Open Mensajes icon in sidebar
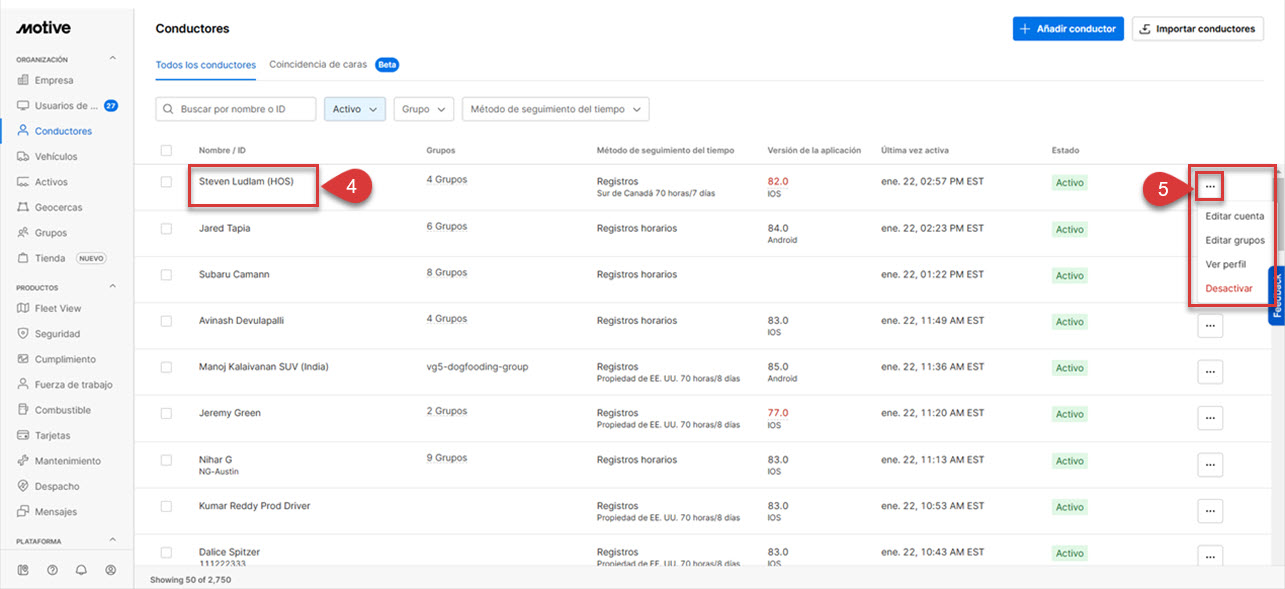The width and height of the screenshot is (1285, 589). (23, 512)
